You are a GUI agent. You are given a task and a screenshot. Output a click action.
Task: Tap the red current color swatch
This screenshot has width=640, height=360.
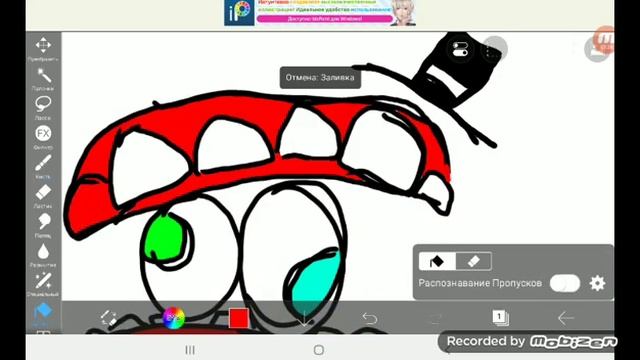point(239,318)
